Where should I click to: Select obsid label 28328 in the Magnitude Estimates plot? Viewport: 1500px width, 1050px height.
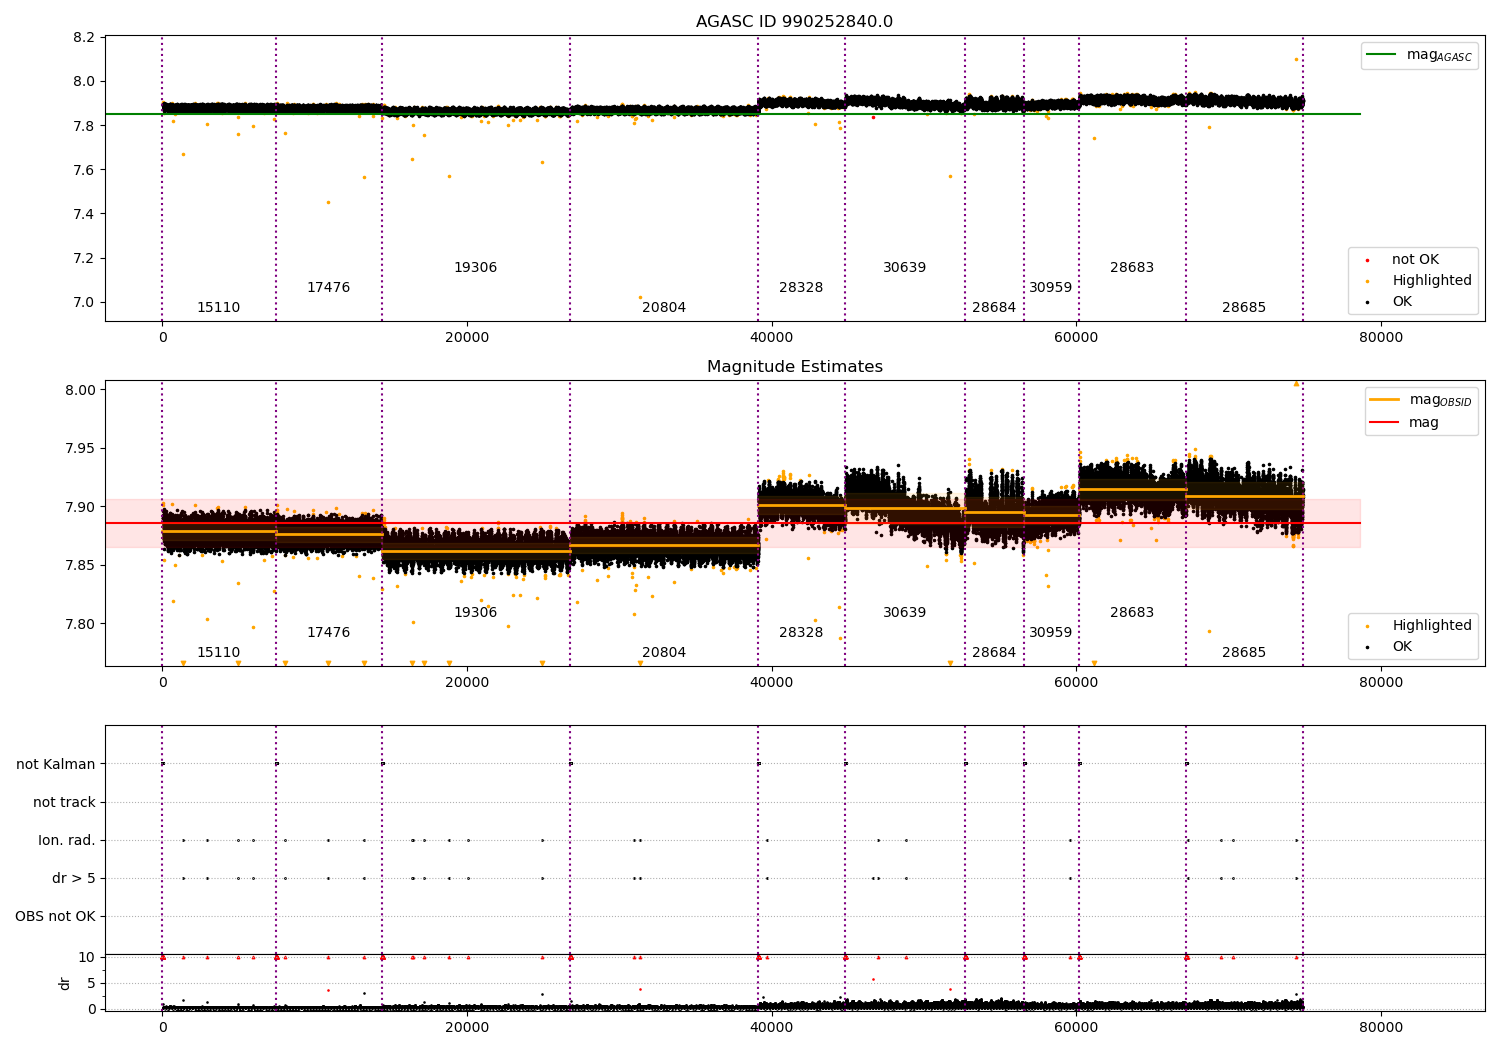801,633
